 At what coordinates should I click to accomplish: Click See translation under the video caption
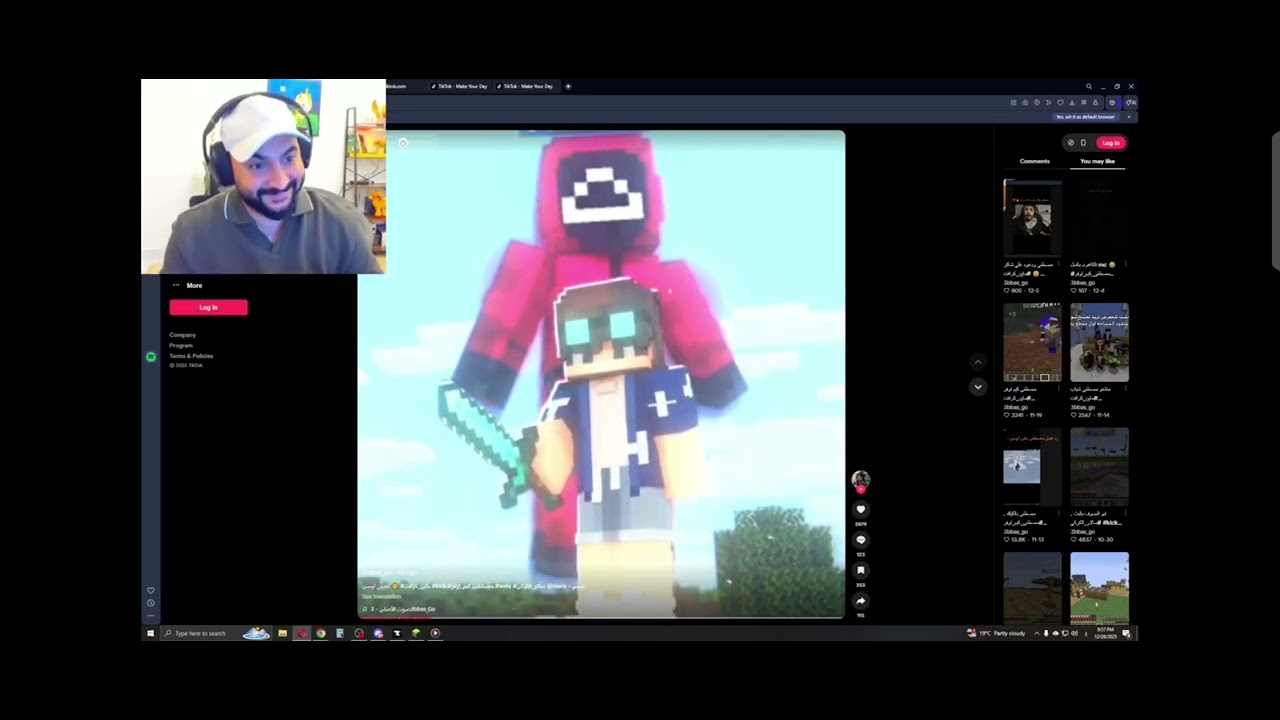pyautogui.click(x=380, y=596)
